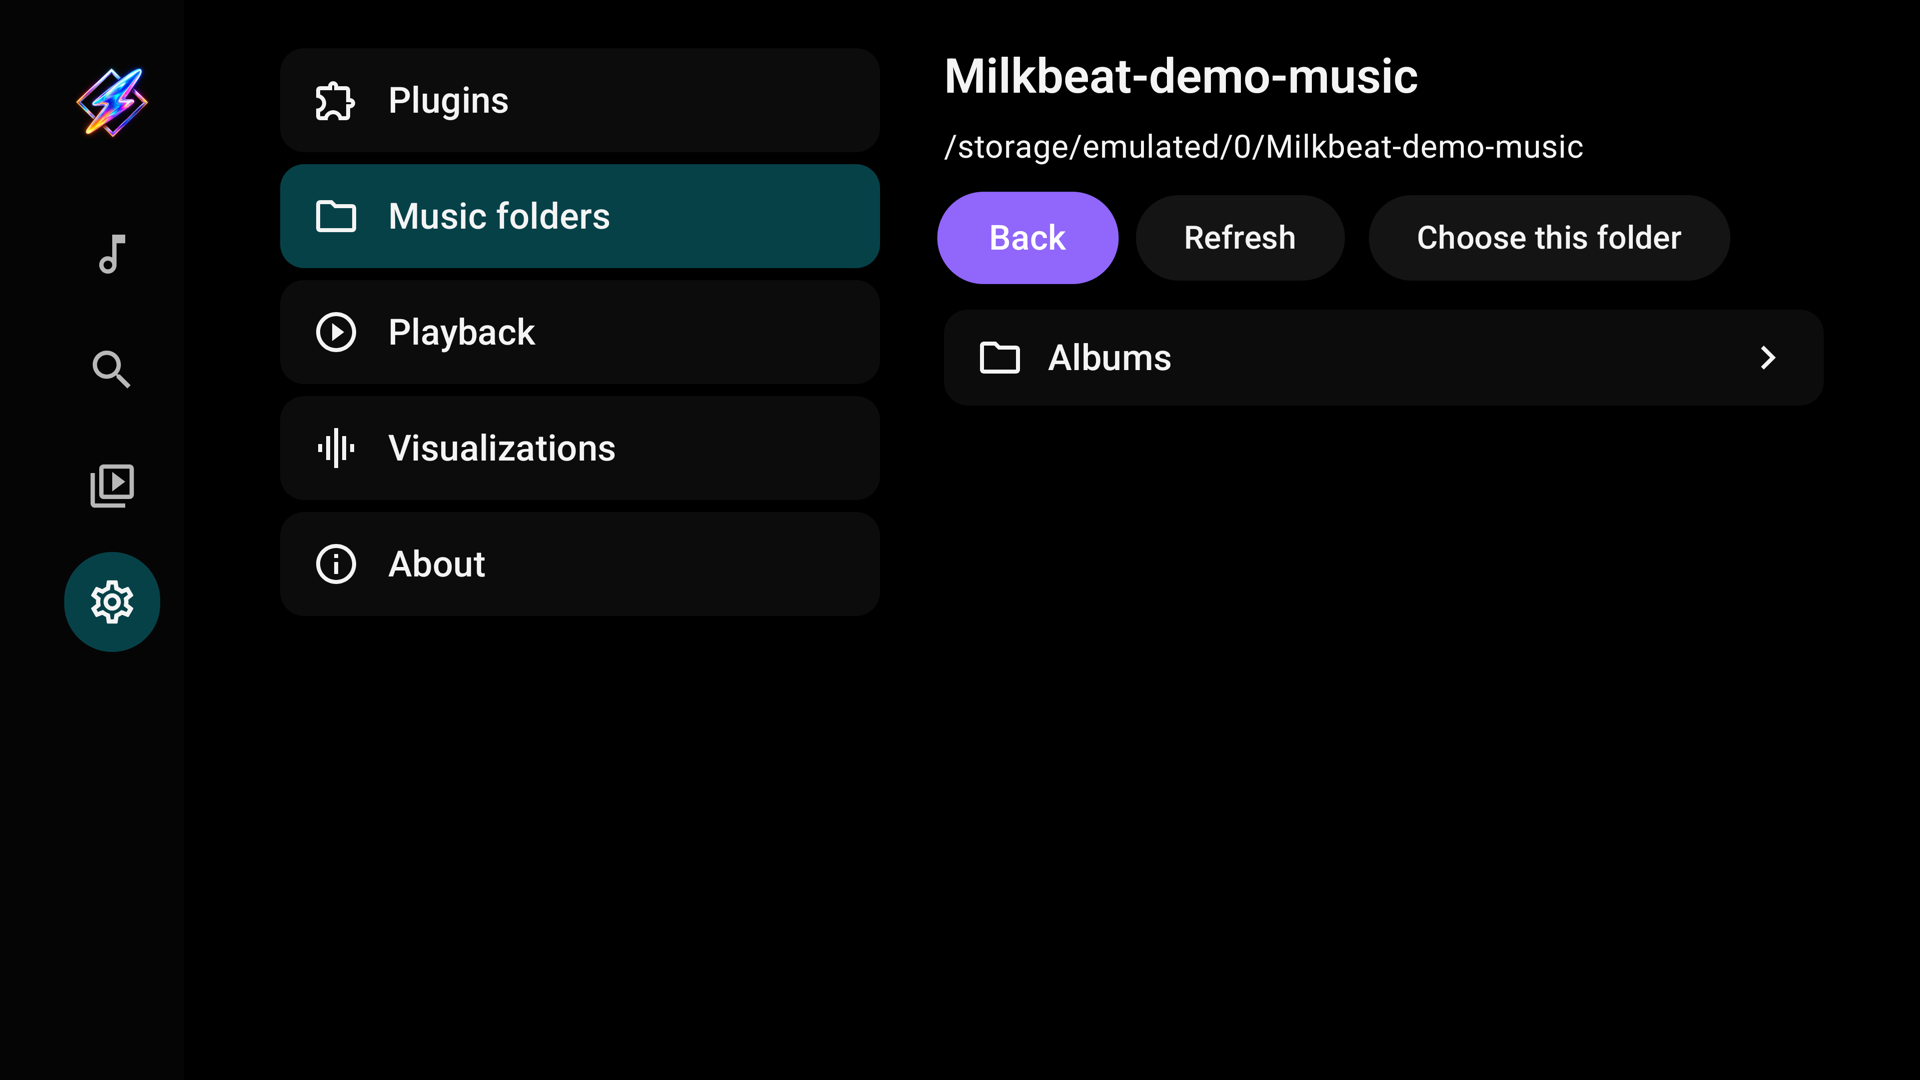Screen dimensions: 1920x1080
Task: Open the Plugins settings section
Action: point(580,100)
